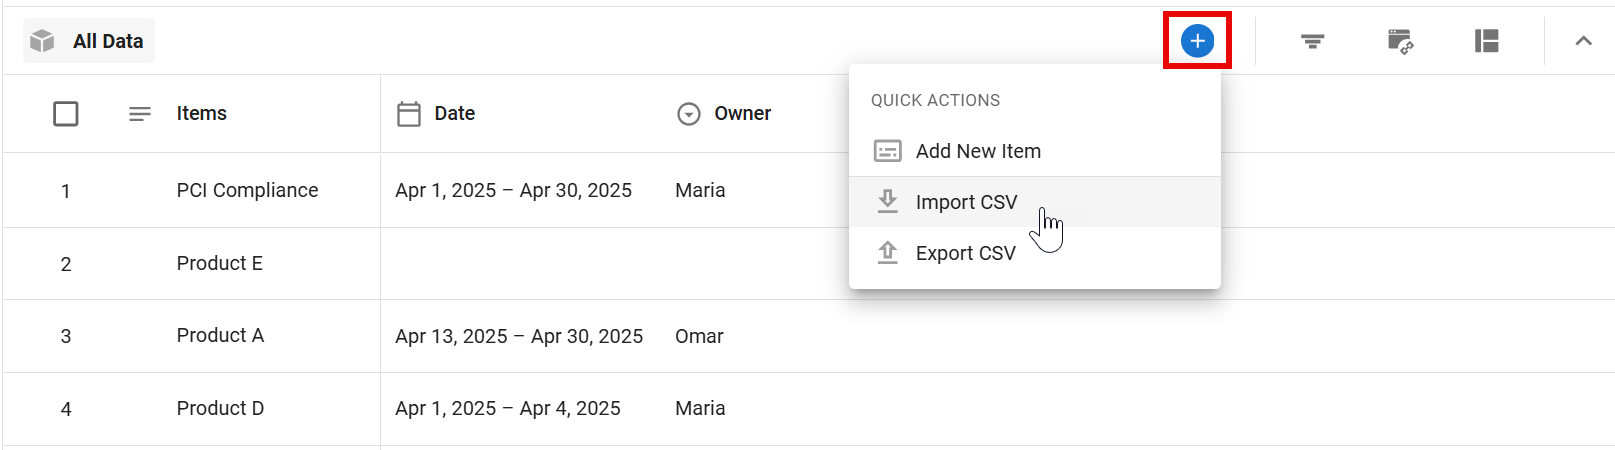Screen dimensions: 1615x450
Task: Click the Date column calendar icon
Action: coord(409,114)
